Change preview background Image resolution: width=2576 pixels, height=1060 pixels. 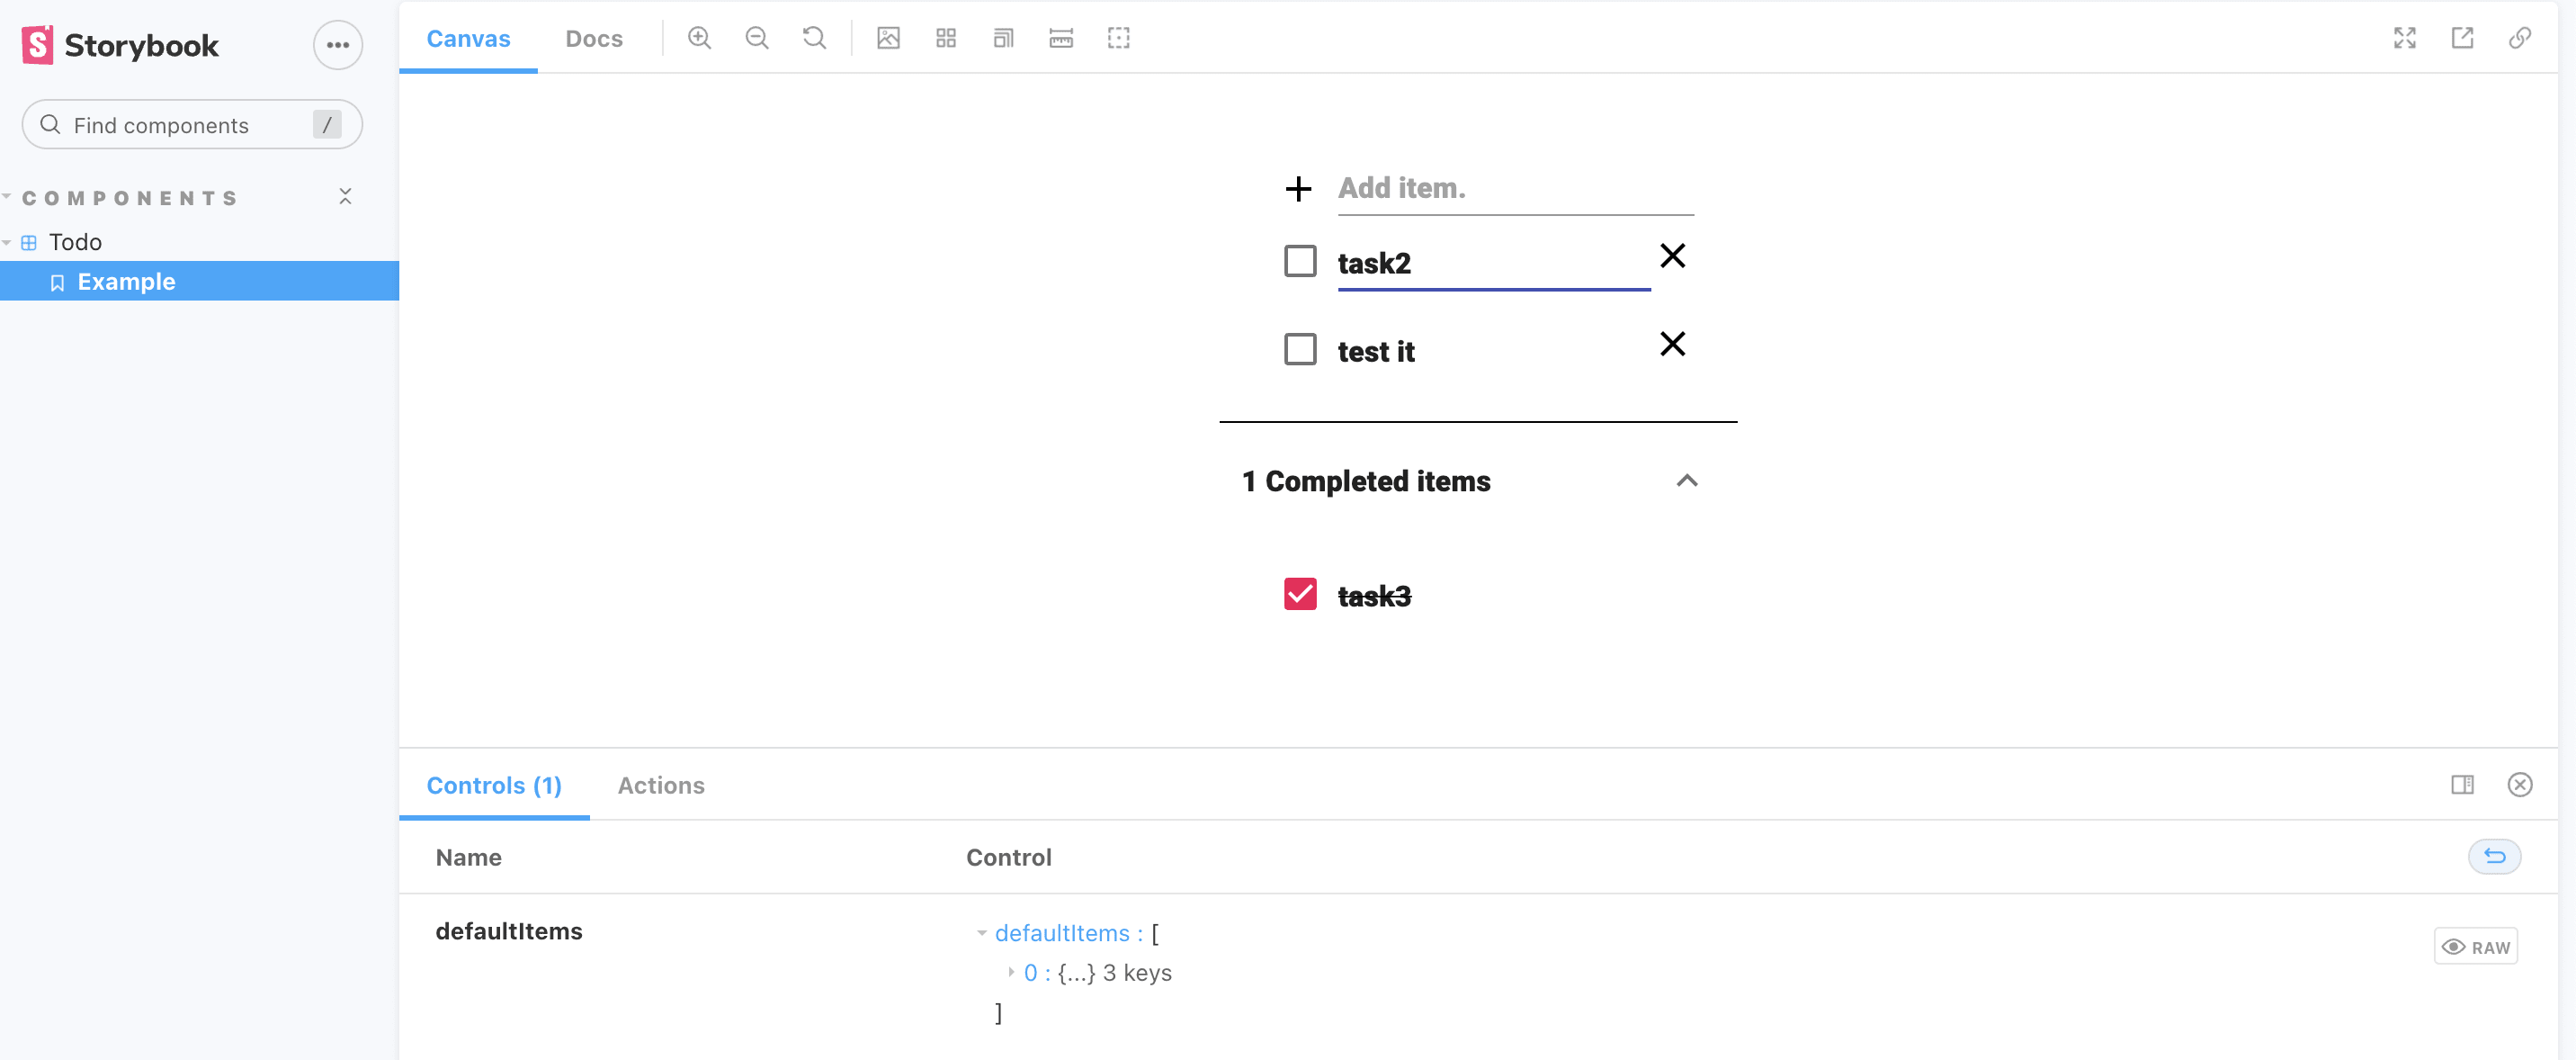point(888,38)
